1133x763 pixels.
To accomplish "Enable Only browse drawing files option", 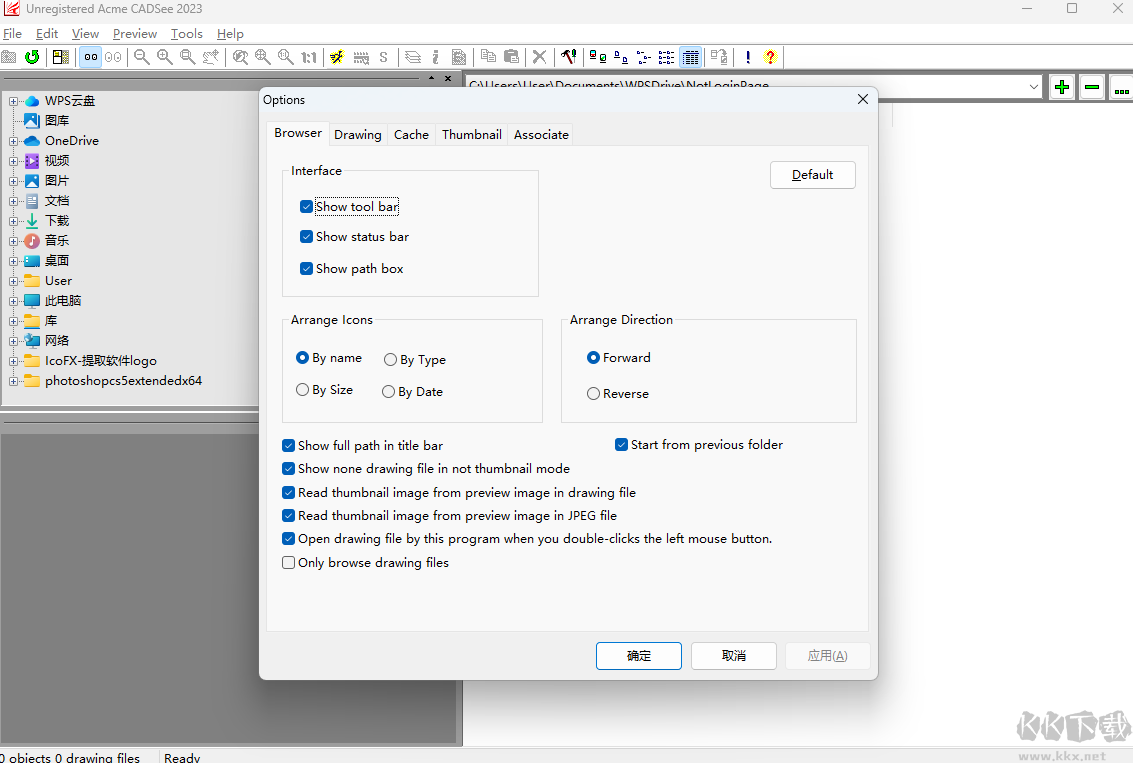I will pyautogui.click(x=289, y=563).
